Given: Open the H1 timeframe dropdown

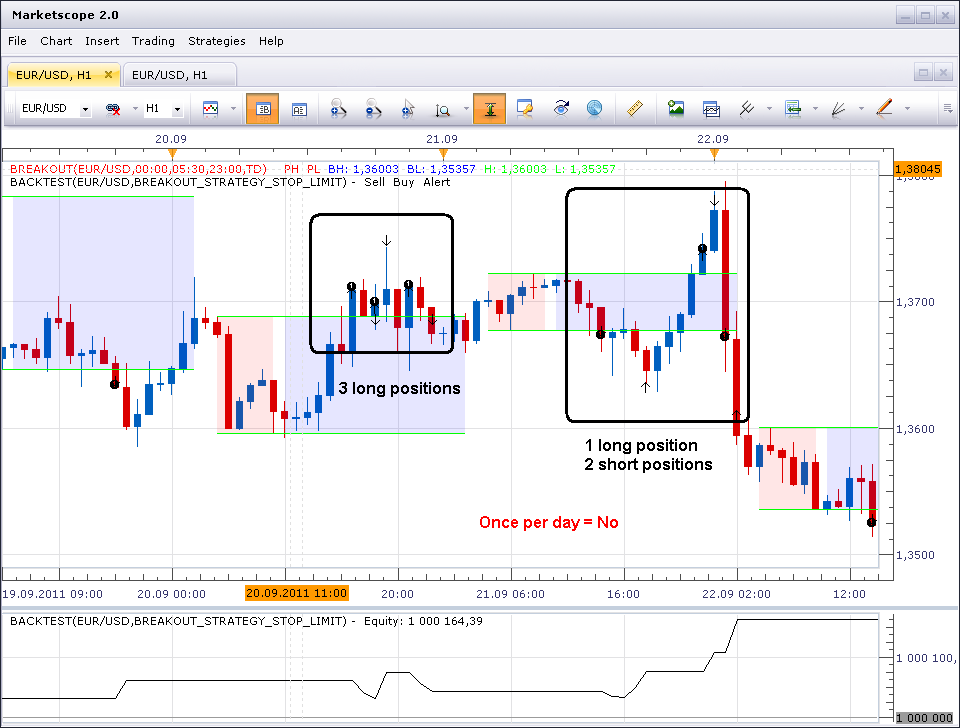Looking at the screenshot, I should coord(177,109).
